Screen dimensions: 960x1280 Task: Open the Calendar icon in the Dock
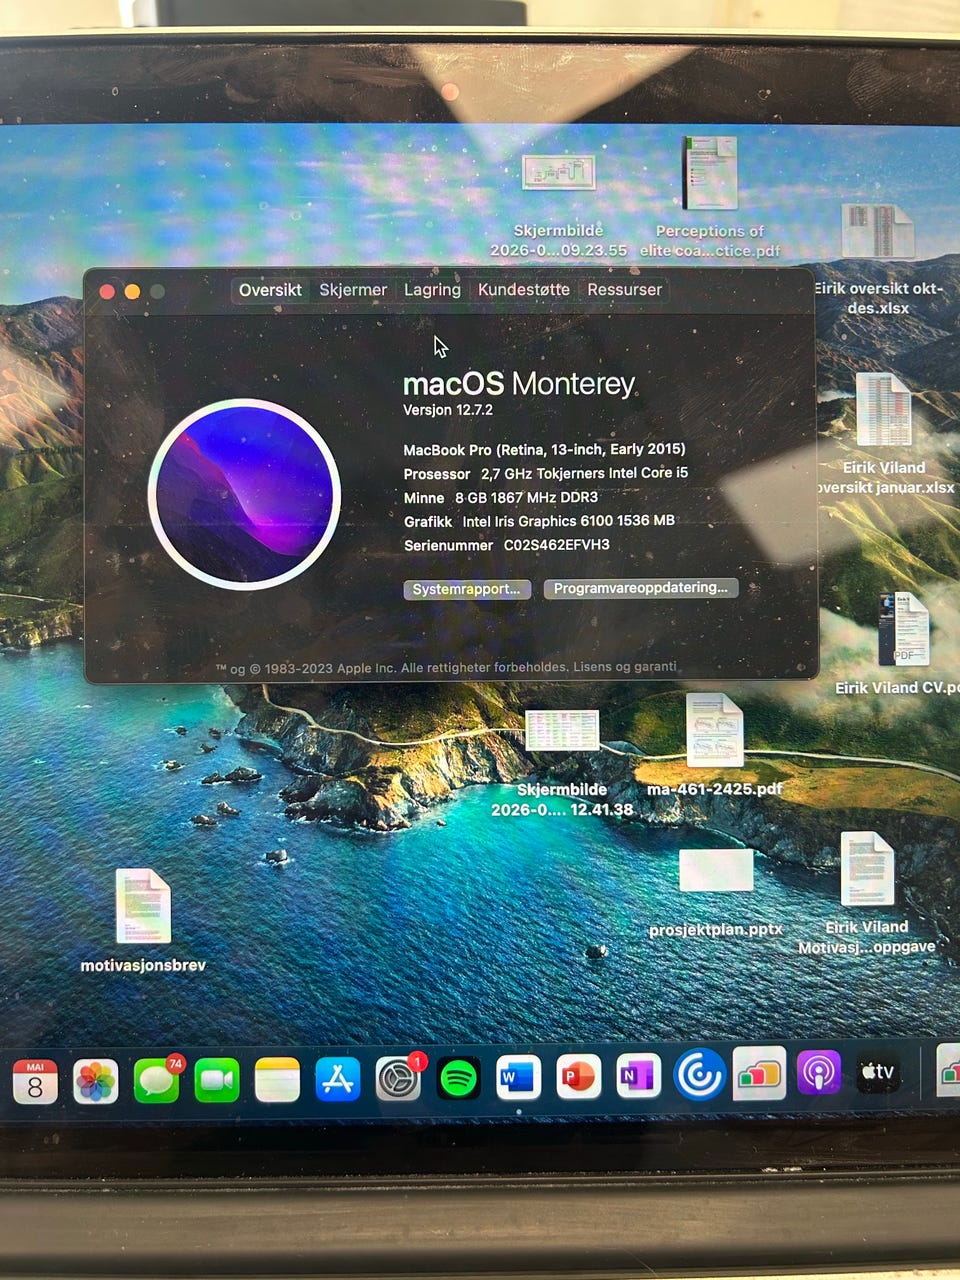click(35, 1082)
